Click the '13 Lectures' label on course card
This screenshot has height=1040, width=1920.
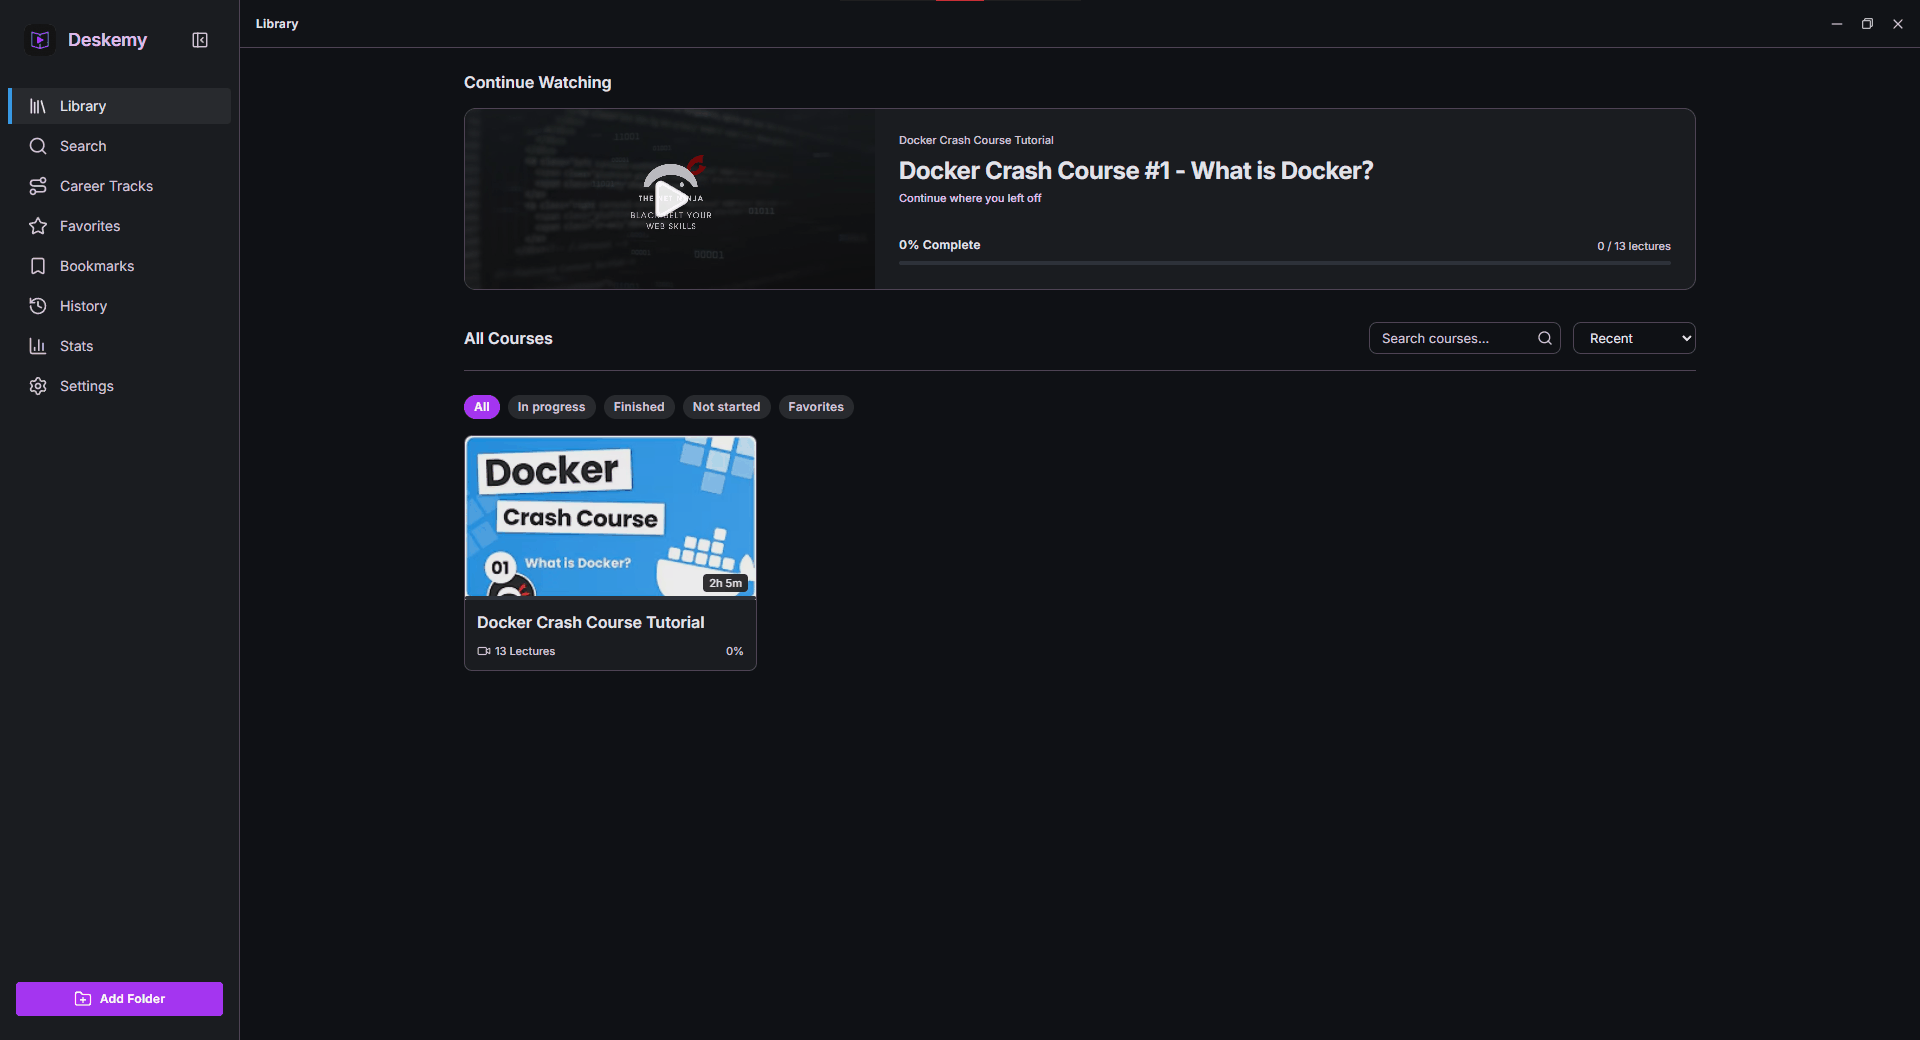click(x=525, y=651)
